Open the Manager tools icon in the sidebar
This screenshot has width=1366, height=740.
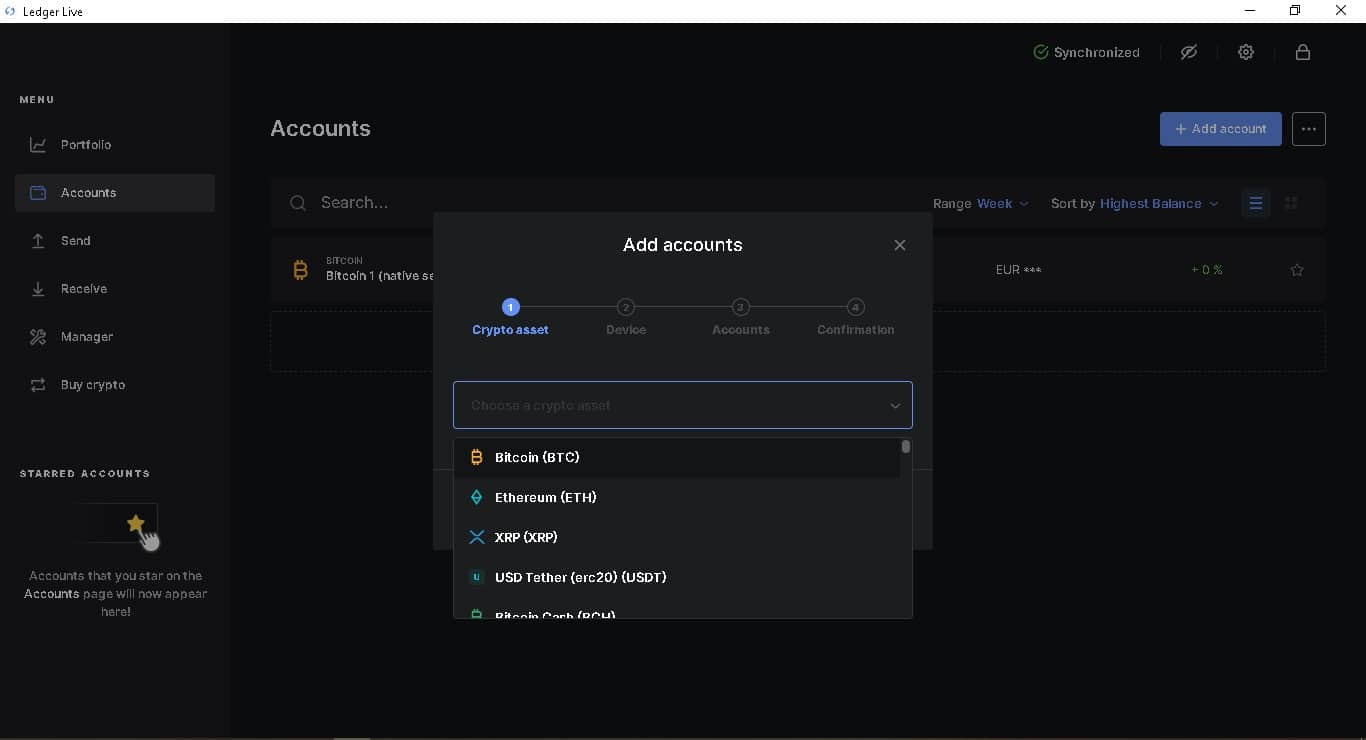38,337
